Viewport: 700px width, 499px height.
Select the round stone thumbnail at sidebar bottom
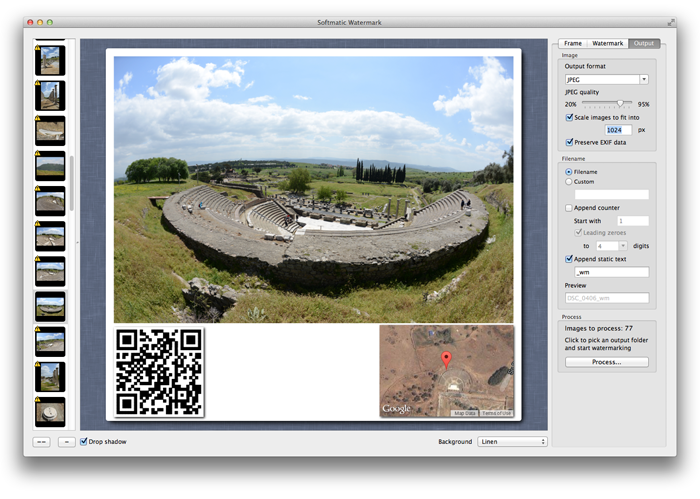pos(50,412)
